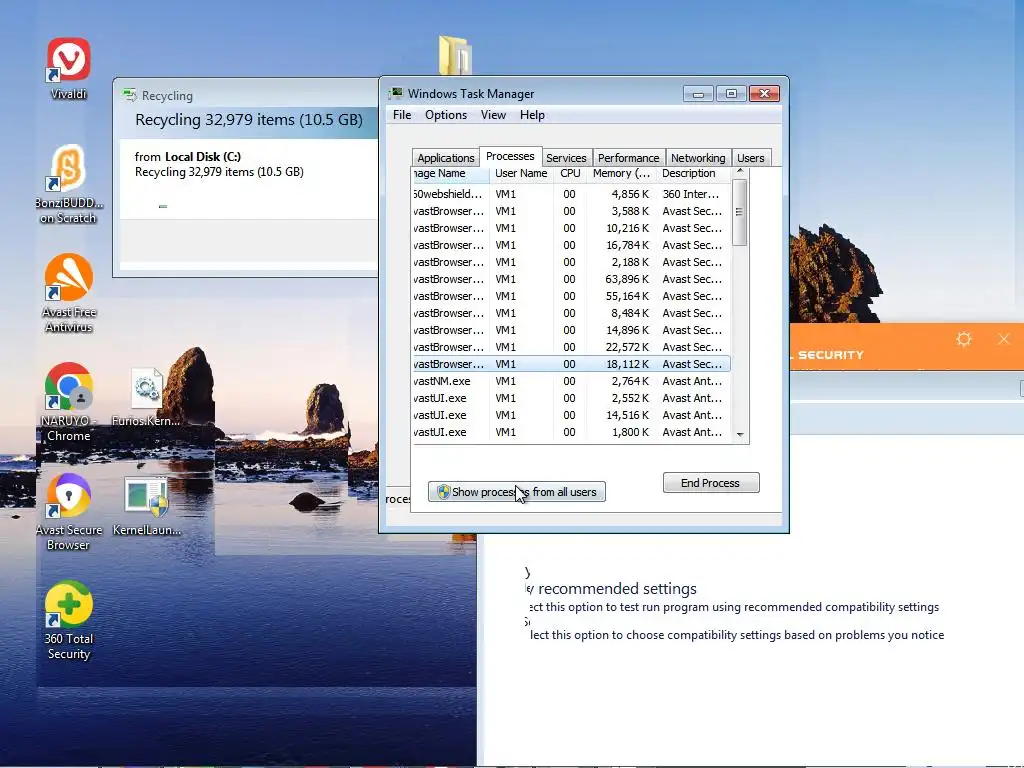Viewport: 1024px width, 768px height.
Task: Sort processes by Description column header
Action: [x=694, y=174]
